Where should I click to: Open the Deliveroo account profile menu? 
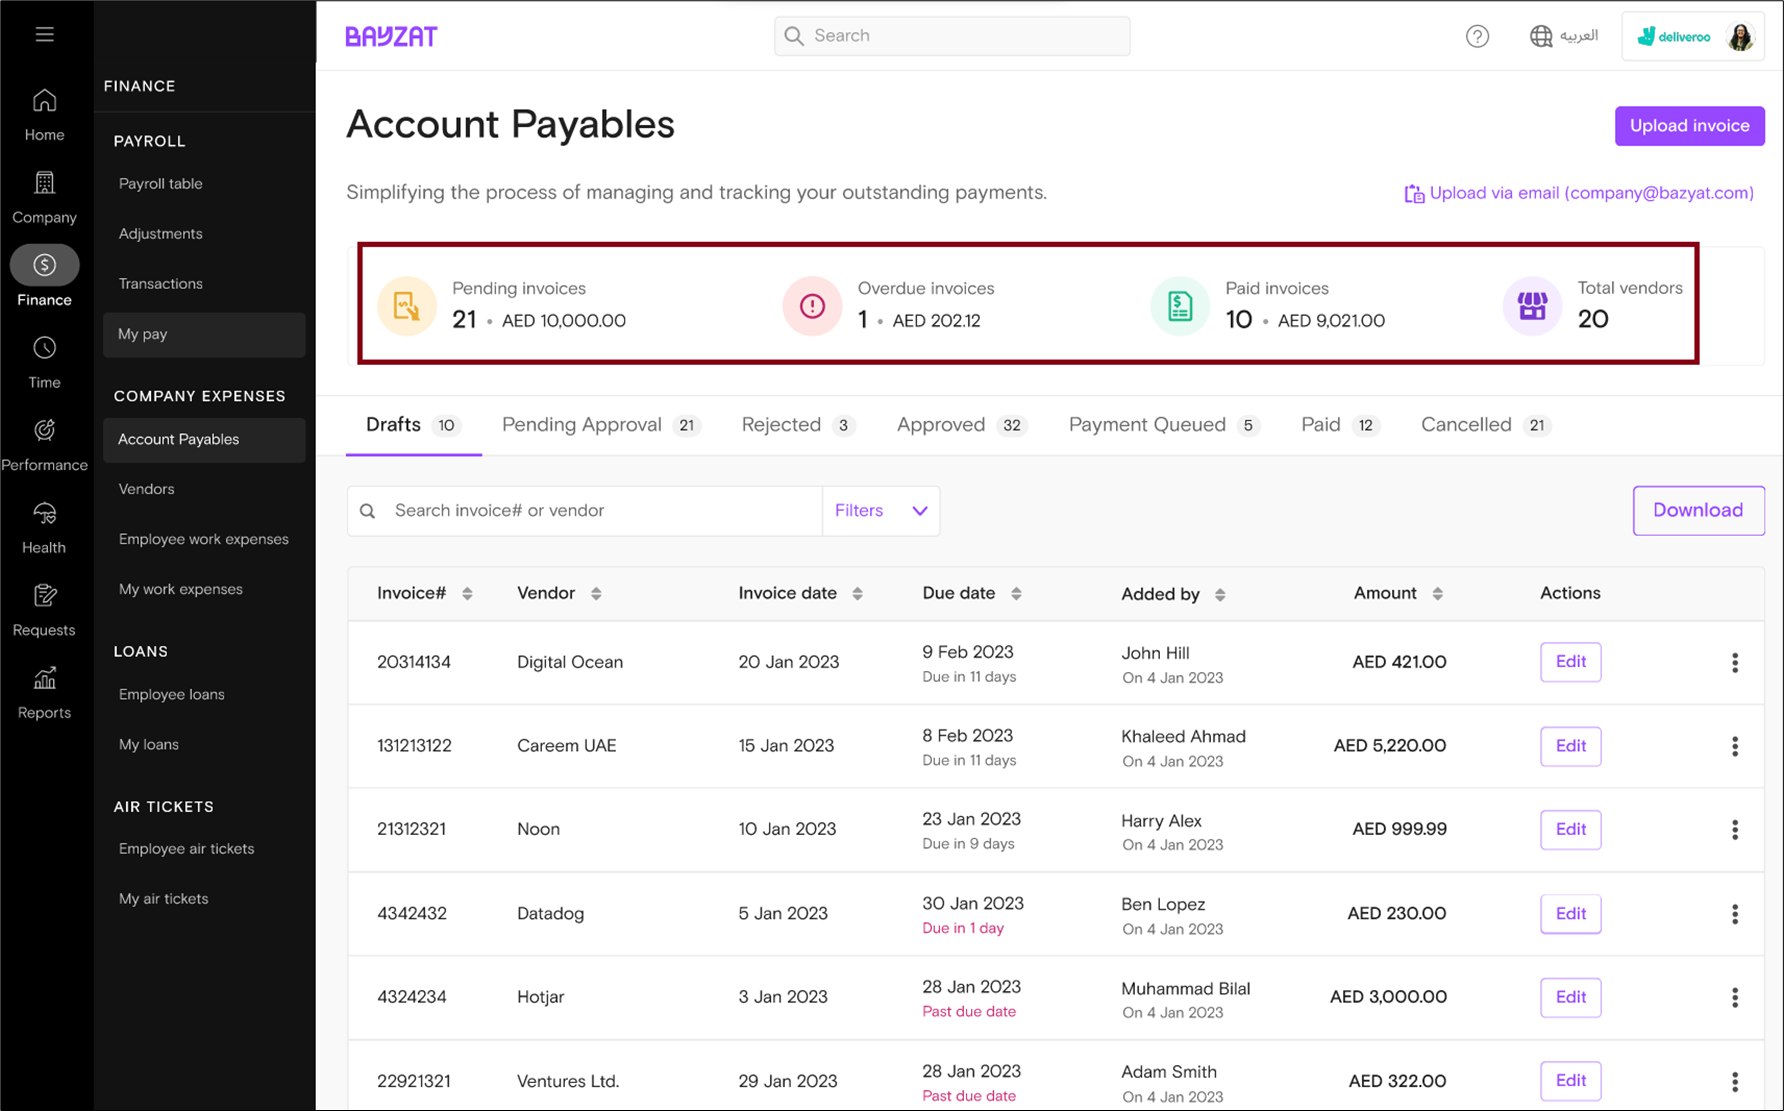click(x=1693, y=37)
